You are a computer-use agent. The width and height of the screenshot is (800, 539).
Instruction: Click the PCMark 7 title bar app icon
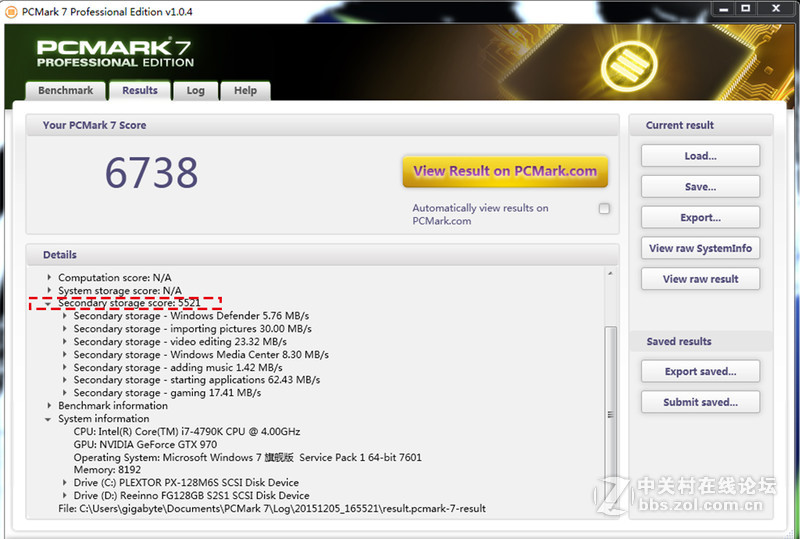(x=11, y=11)
